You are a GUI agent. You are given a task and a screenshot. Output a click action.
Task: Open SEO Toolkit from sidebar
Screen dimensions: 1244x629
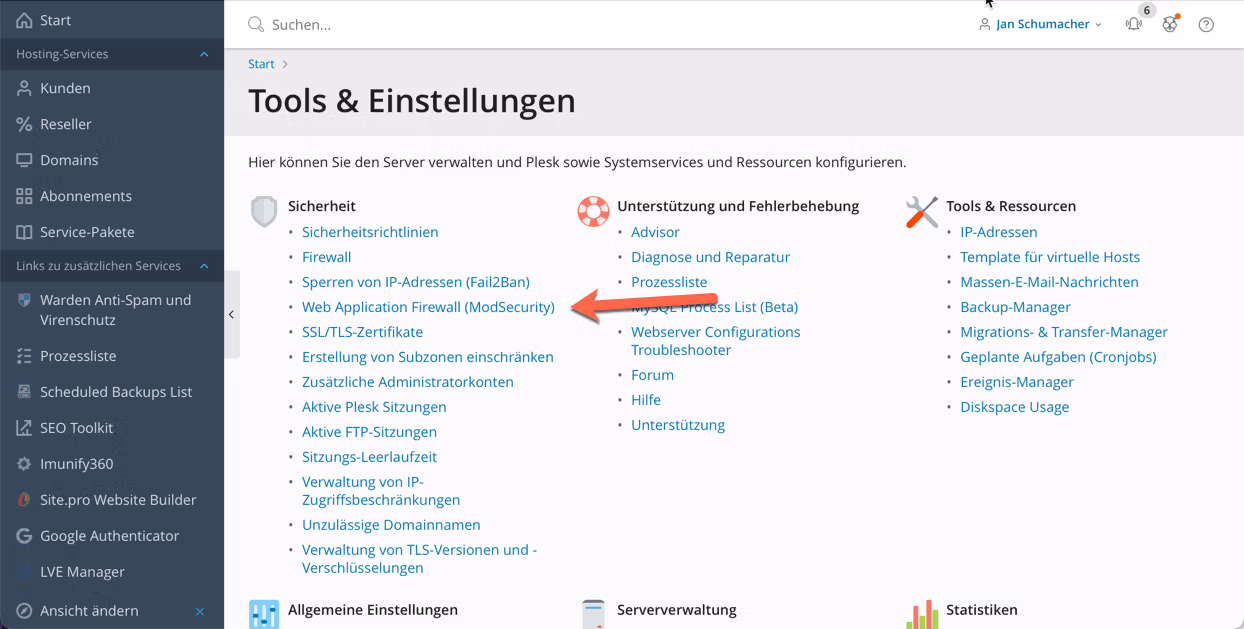tap(76, 428)
